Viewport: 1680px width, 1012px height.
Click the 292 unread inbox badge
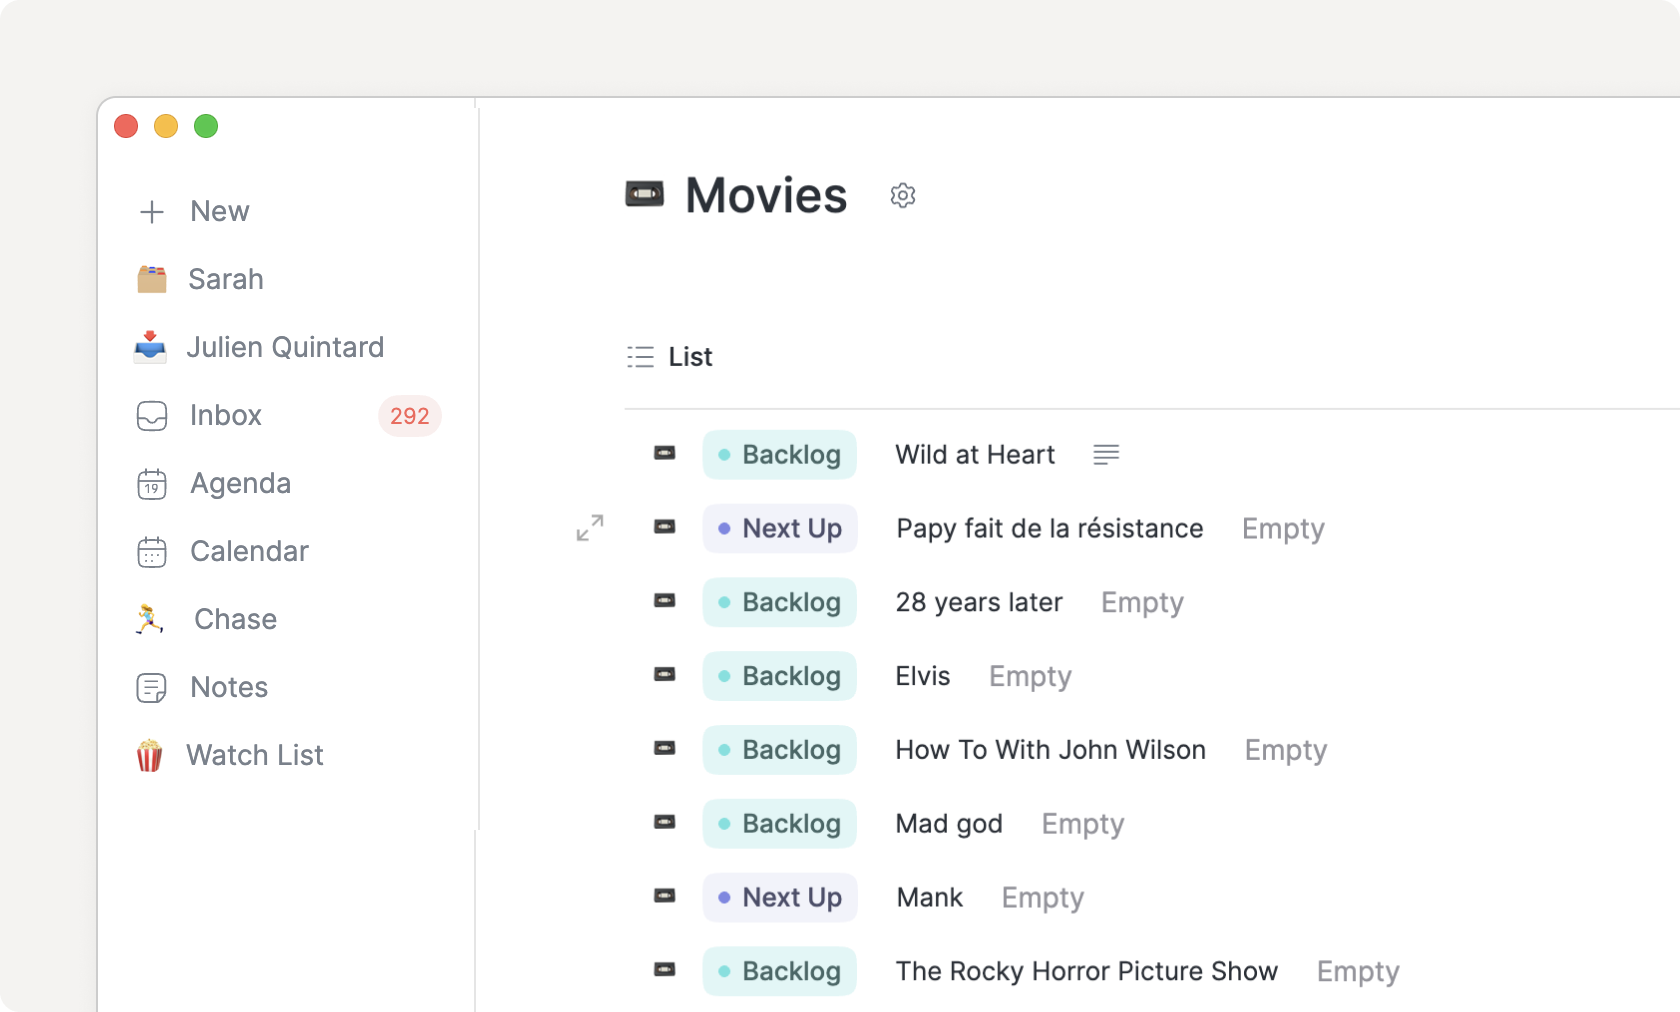pyautogui.click(x=409, y=416)
